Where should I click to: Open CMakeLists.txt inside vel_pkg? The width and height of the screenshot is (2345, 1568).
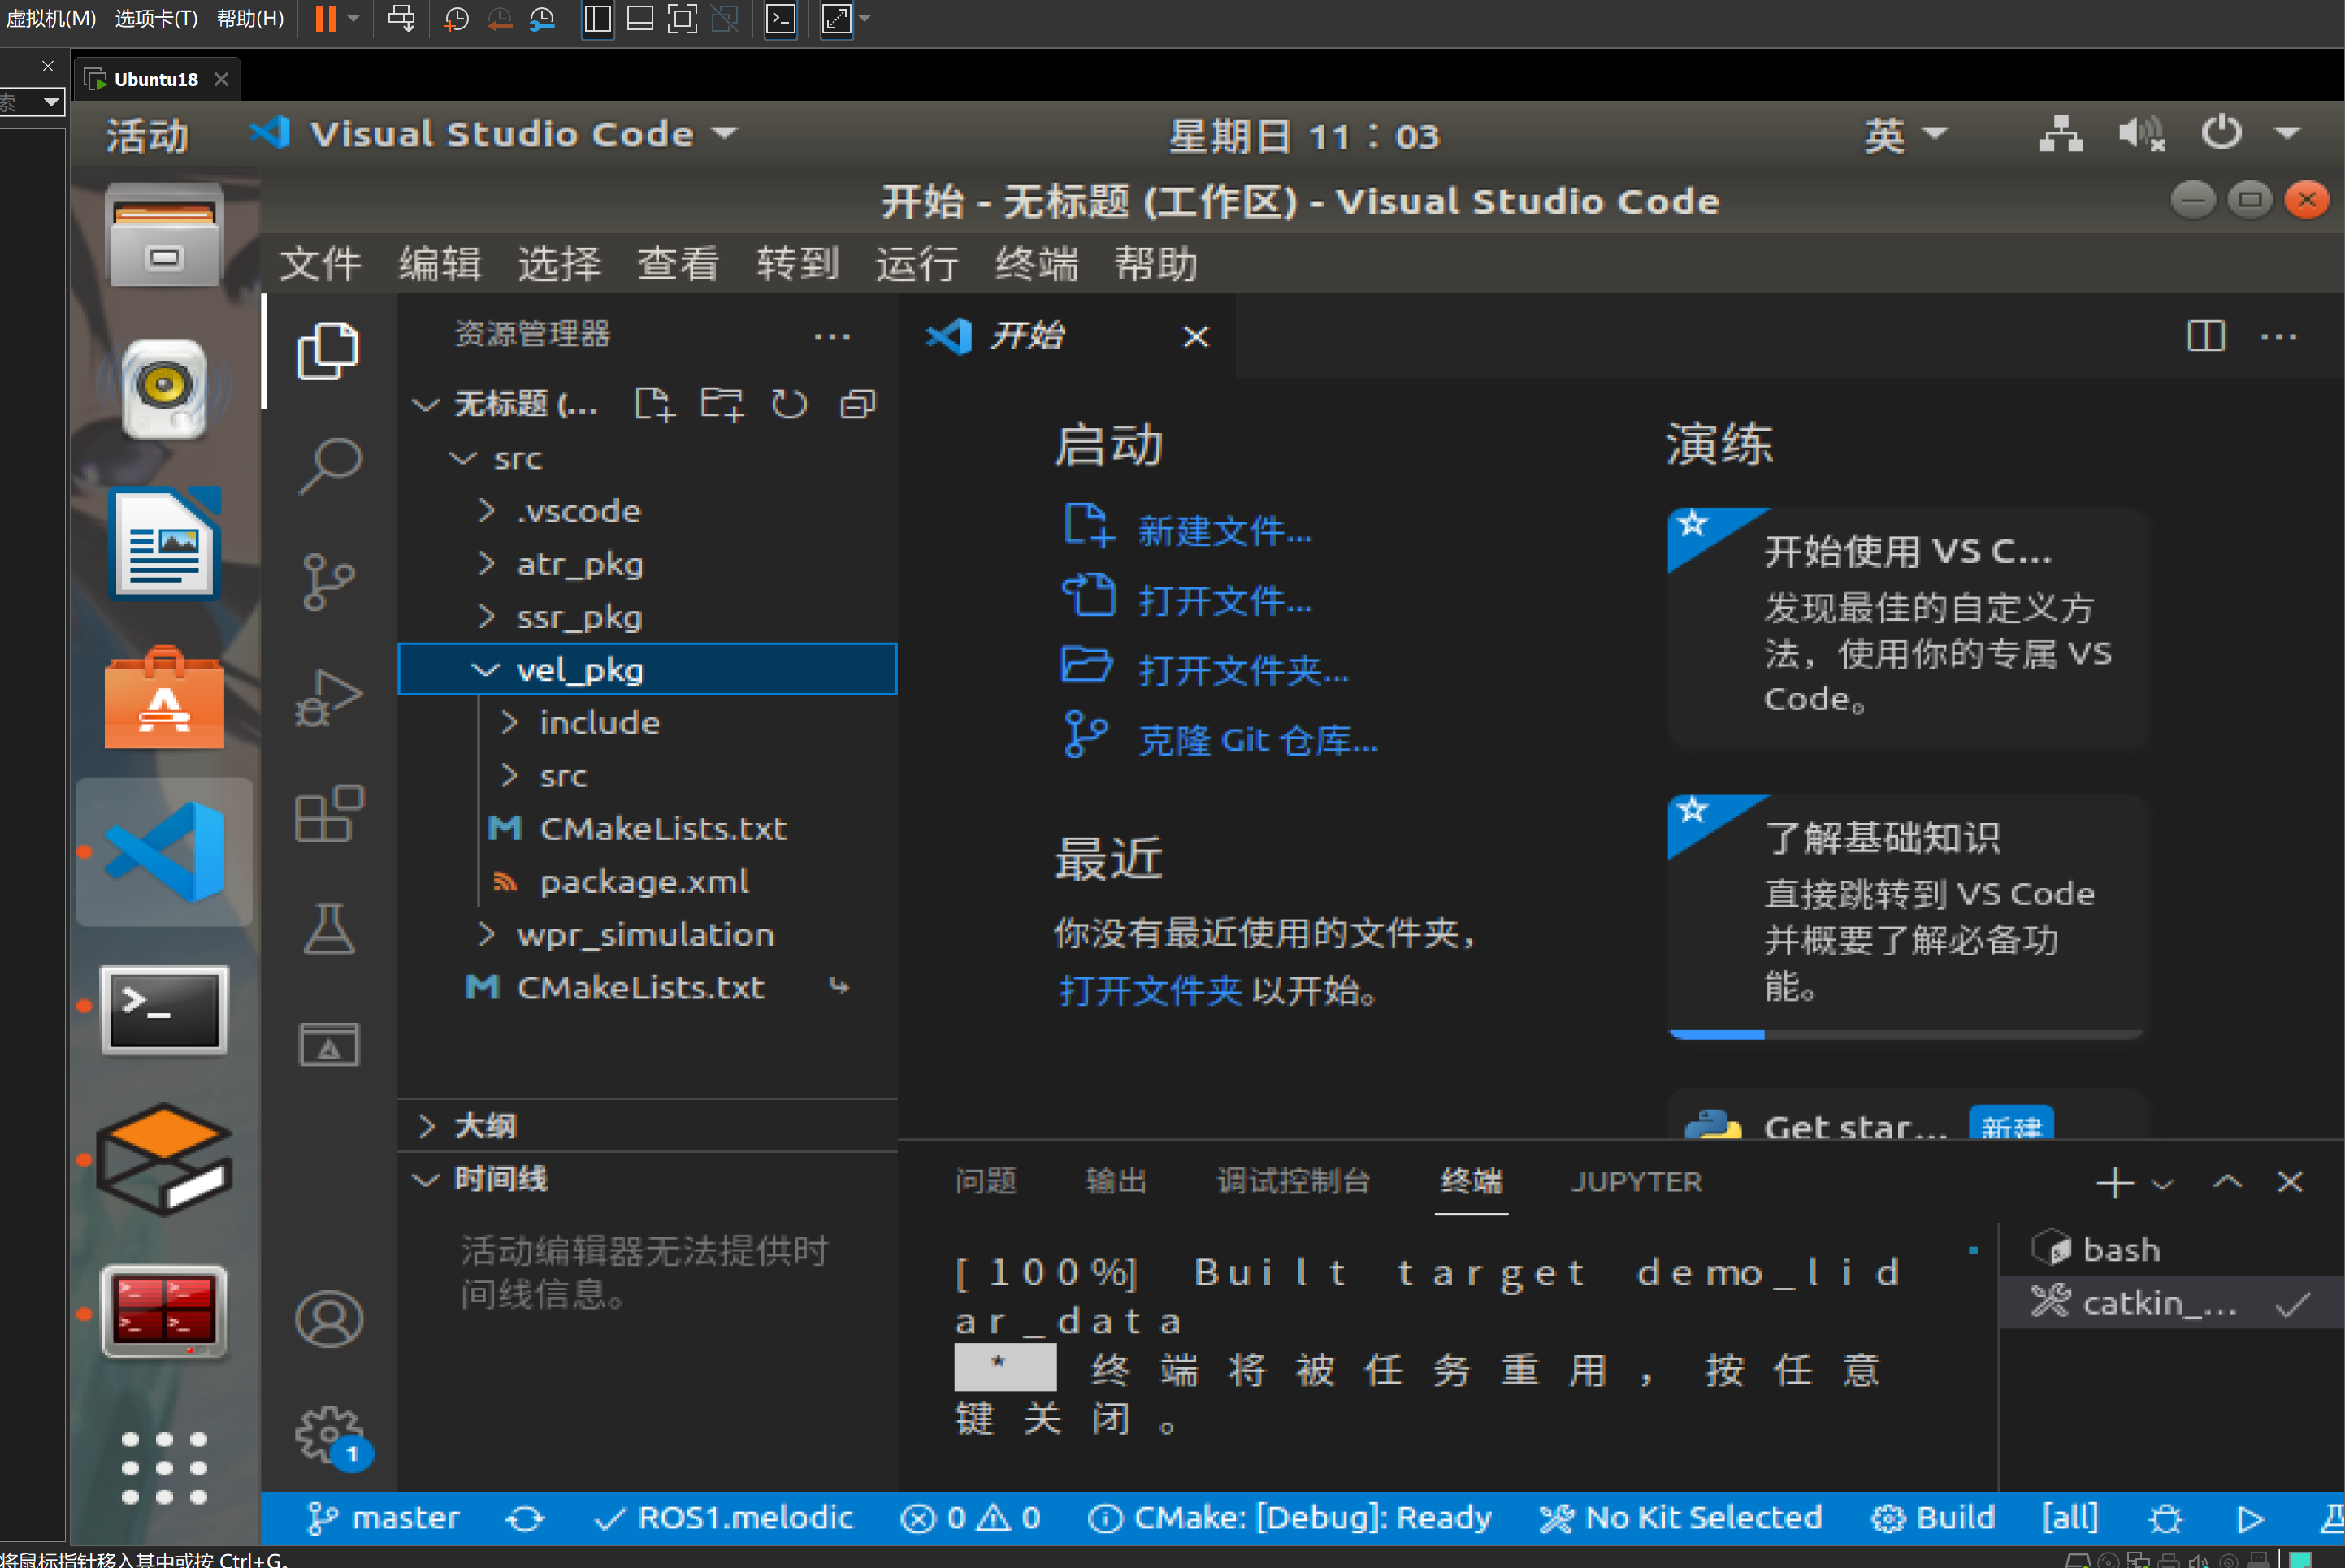coord(647,828)
